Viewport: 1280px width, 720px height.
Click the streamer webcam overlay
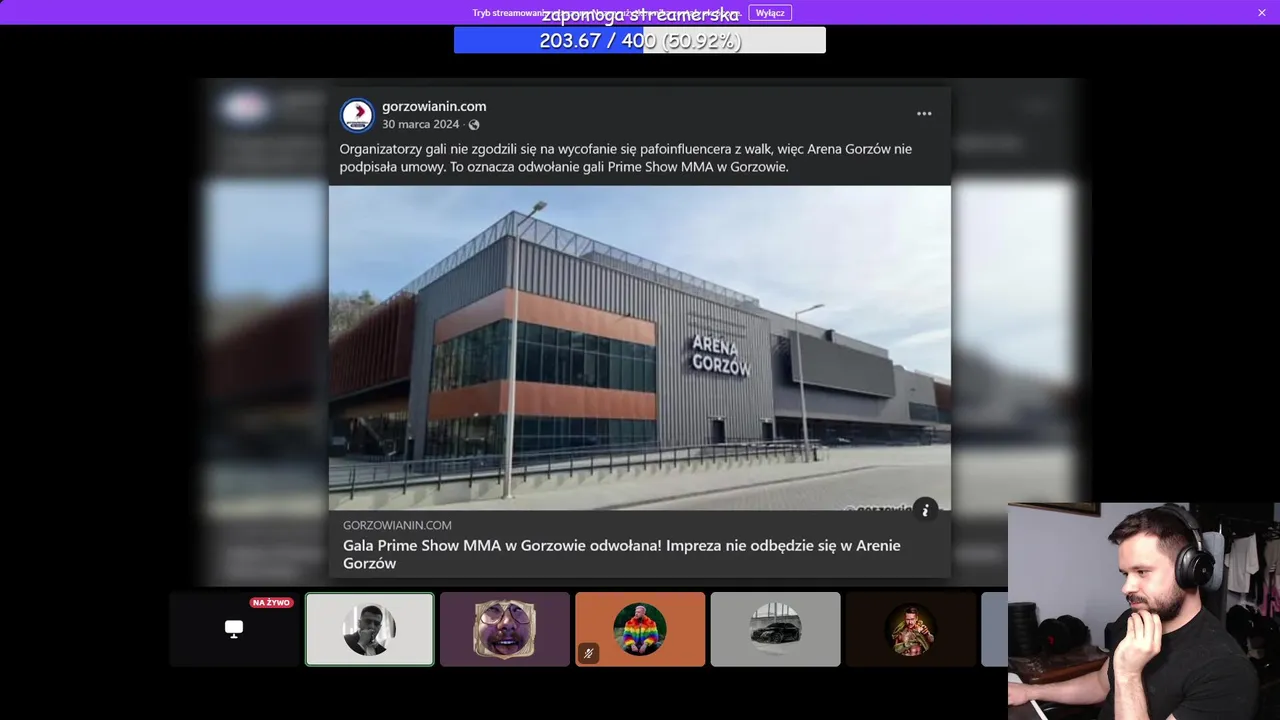click(1144, 611)
